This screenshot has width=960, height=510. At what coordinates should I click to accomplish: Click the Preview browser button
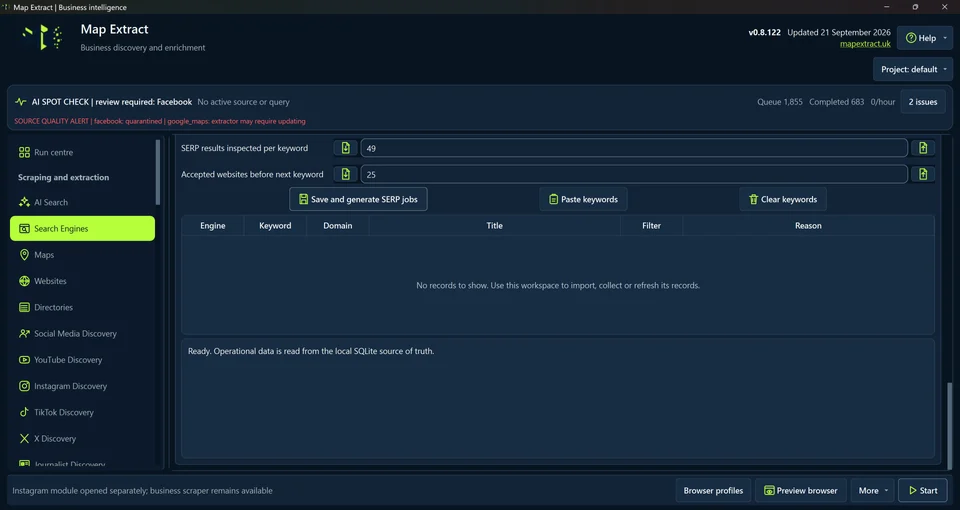coord(801,490)
